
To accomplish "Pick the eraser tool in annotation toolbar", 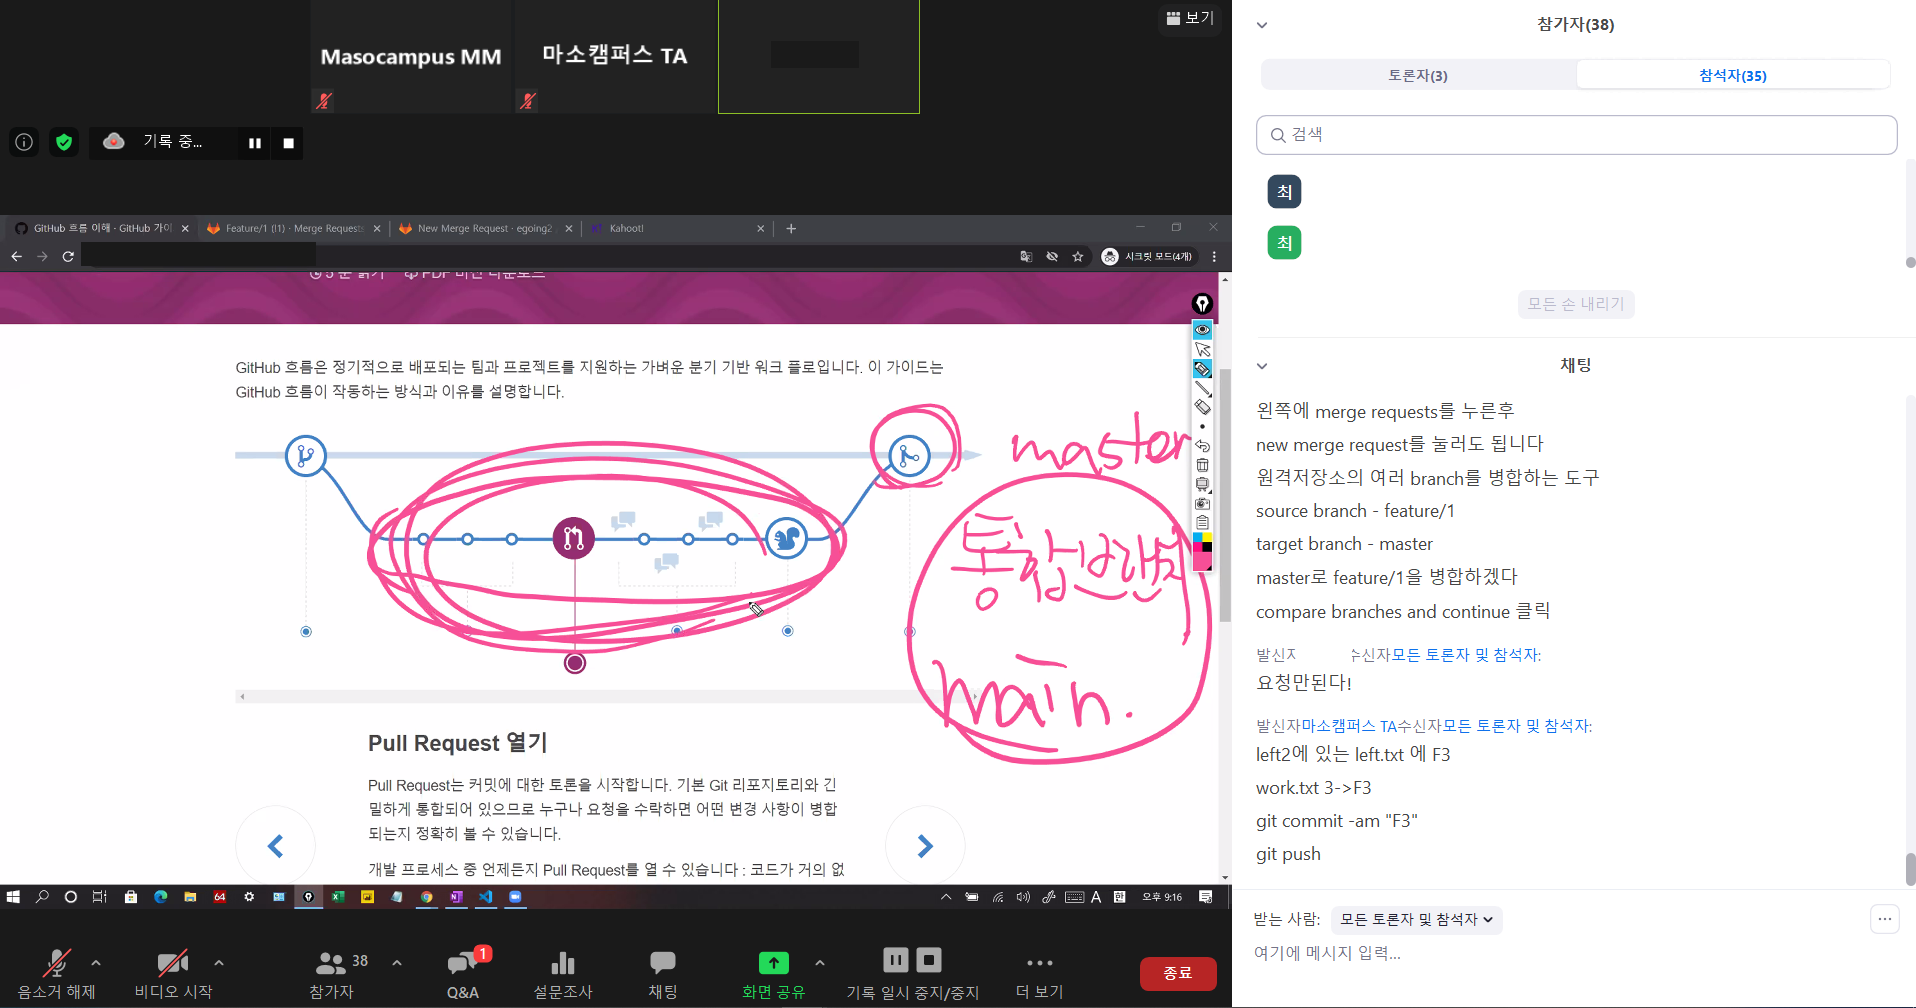I will pyautogui.click(x=1202, y=407).
